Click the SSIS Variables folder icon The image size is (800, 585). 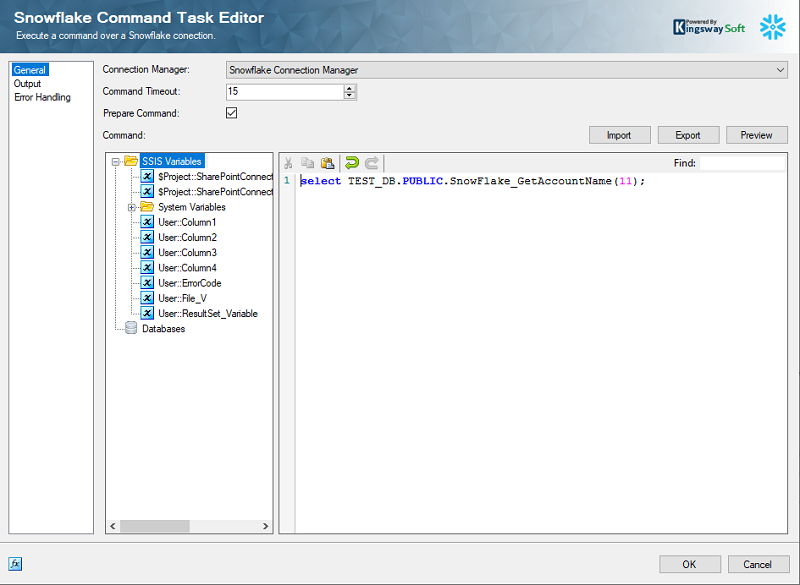(x=131, y=161)
